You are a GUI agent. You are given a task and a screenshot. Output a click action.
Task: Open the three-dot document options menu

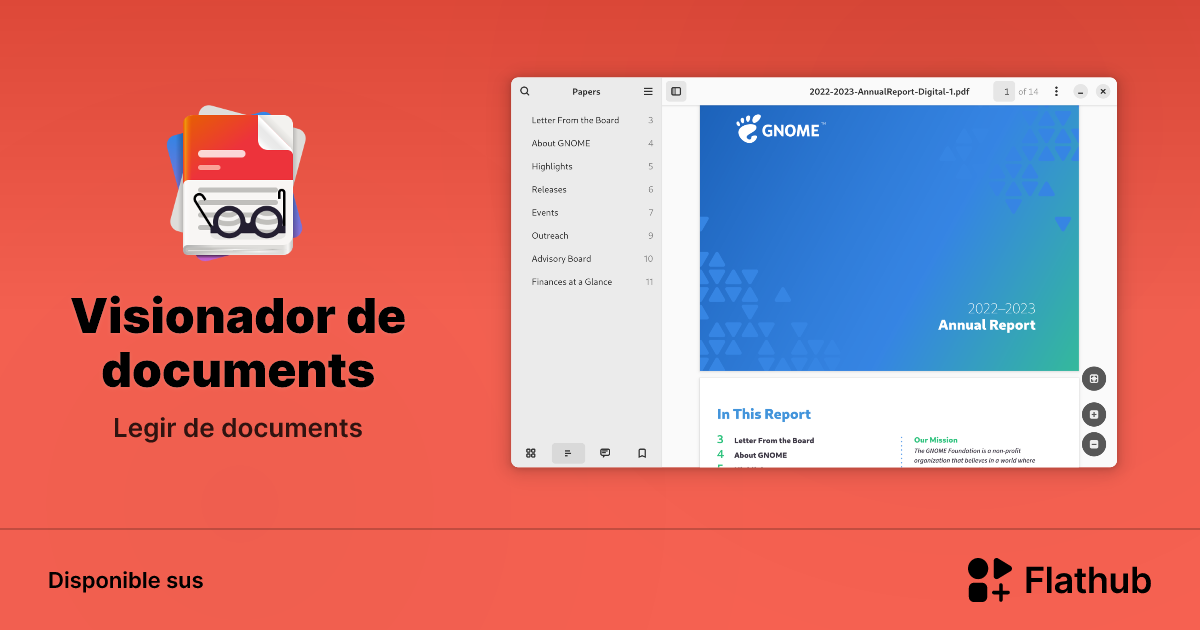(1056, 91)
